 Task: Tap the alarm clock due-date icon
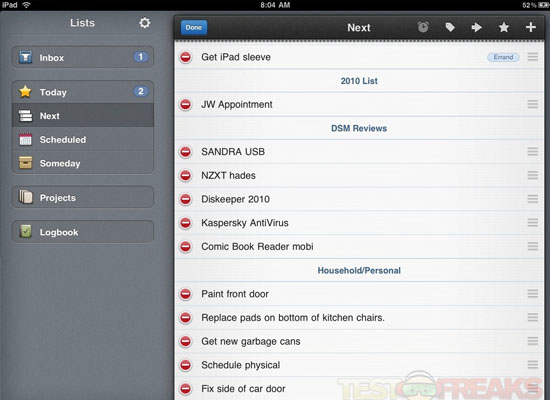[x=423, y=27]
